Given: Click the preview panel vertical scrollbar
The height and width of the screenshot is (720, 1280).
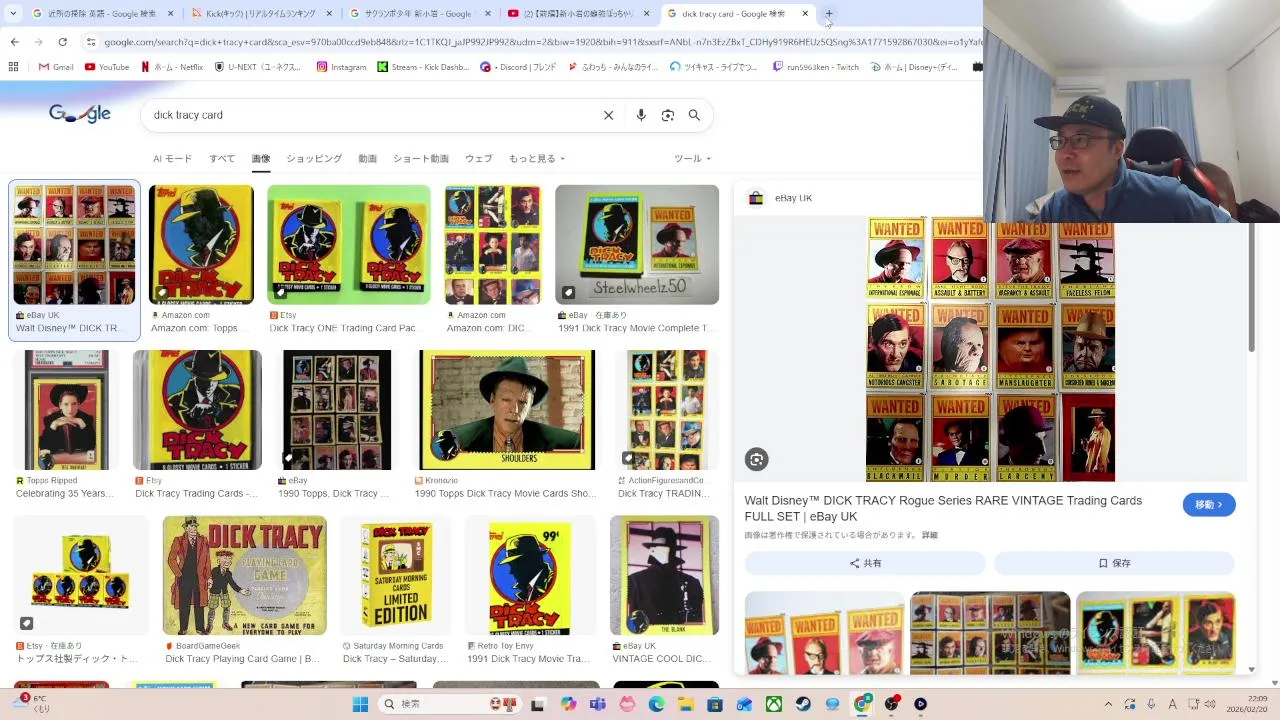Looking at the screenshot, I should pyautogui.click(x=1251, y=287).
